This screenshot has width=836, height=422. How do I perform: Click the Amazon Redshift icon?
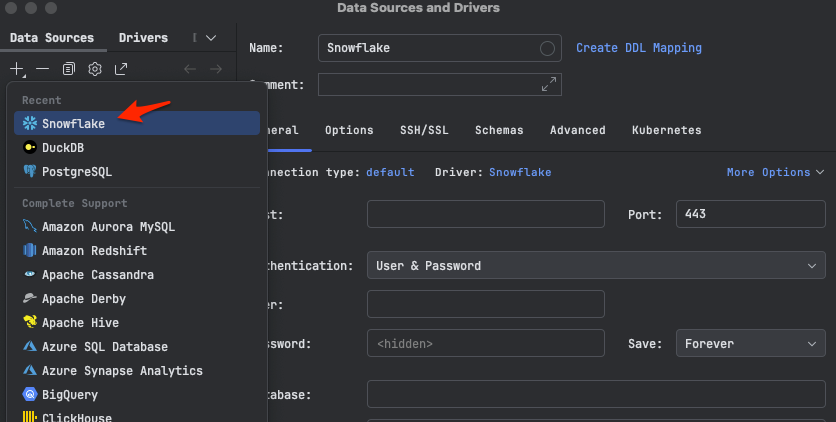30,250
